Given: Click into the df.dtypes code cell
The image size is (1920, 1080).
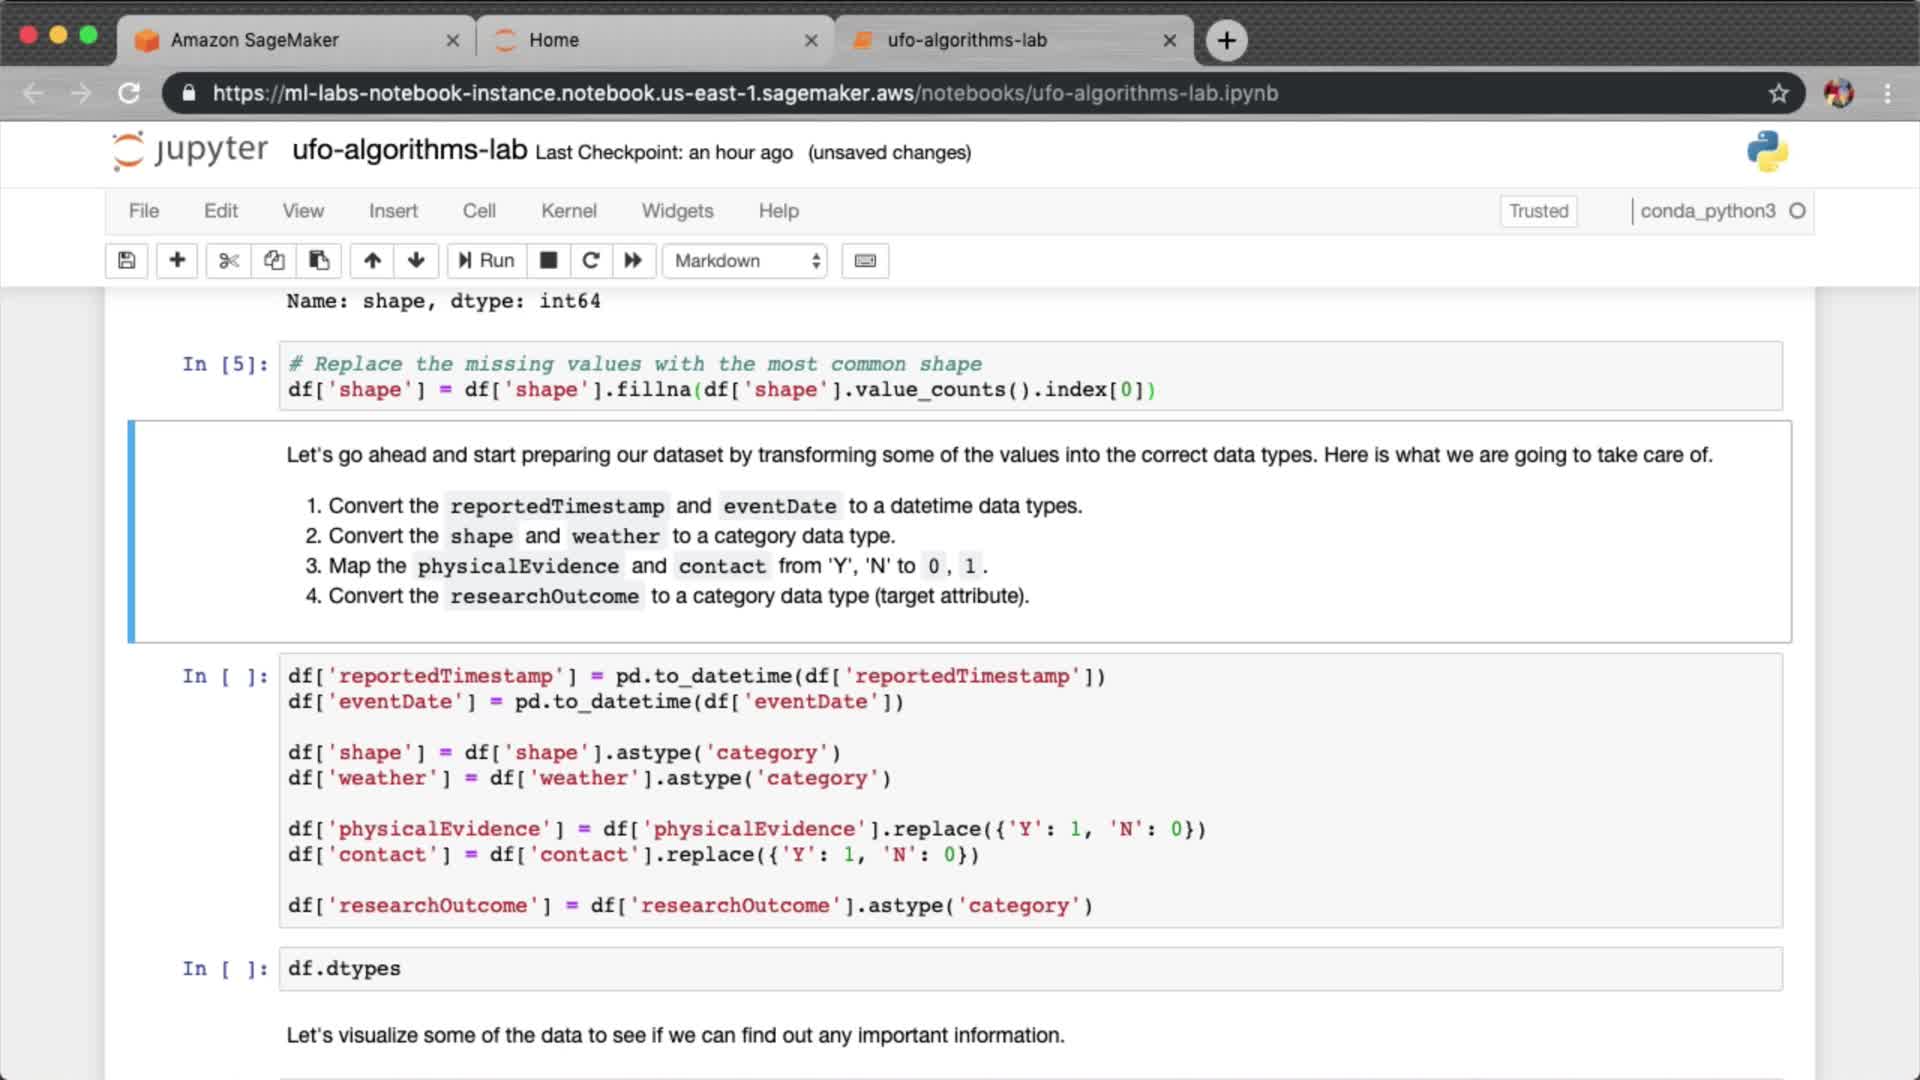Looking at the screenshot, I should tap(1030, 969).
